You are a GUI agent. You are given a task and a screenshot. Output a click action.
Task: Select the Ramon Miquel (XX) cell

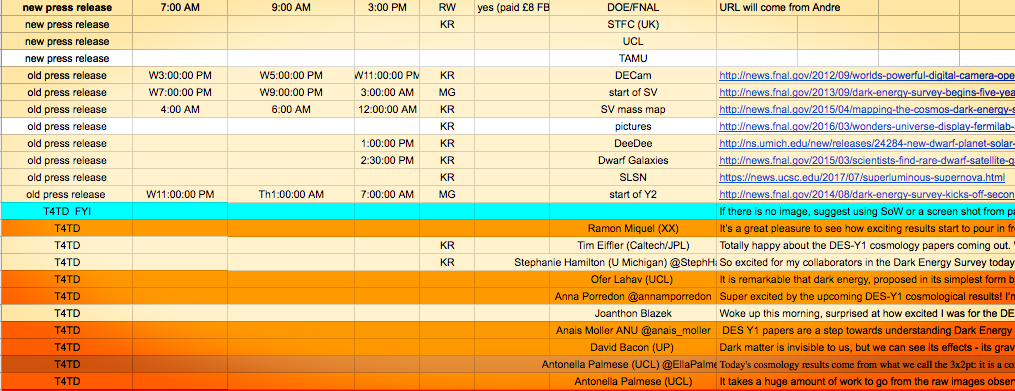click(x=633, y=228)
